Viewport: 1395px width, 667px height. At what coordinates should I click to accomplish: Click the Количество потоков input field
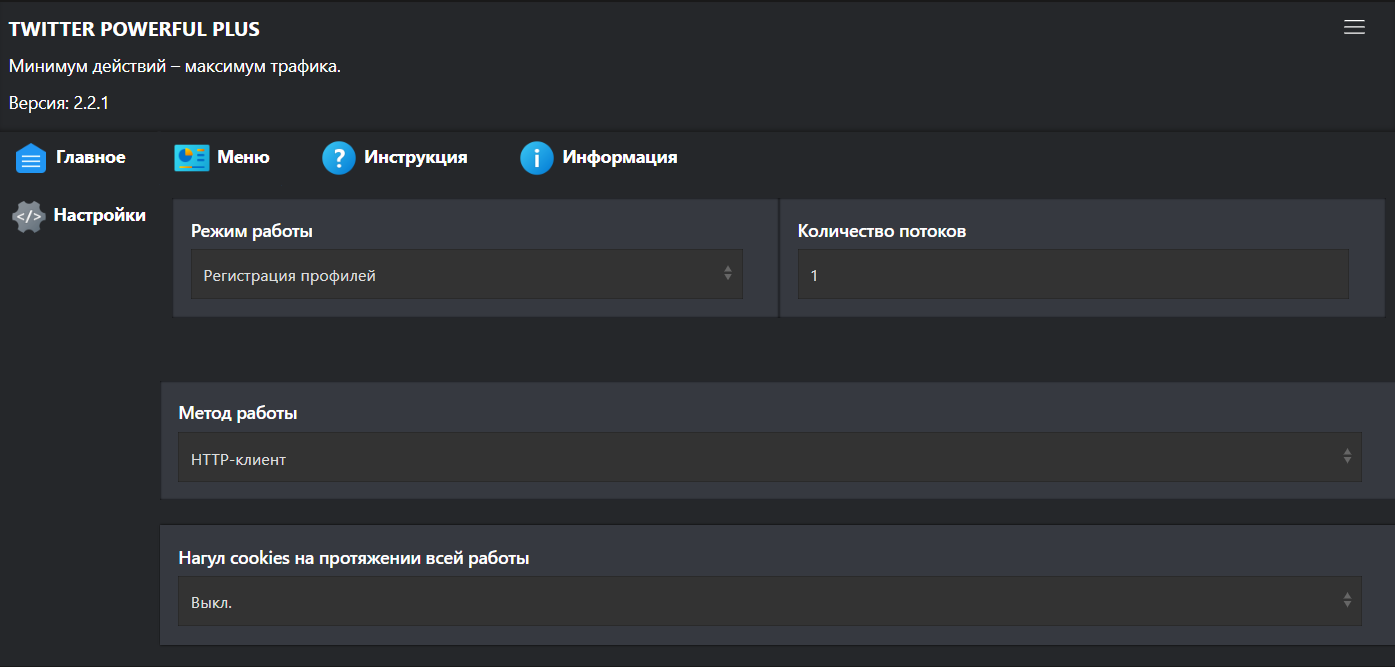point(1072,275)
